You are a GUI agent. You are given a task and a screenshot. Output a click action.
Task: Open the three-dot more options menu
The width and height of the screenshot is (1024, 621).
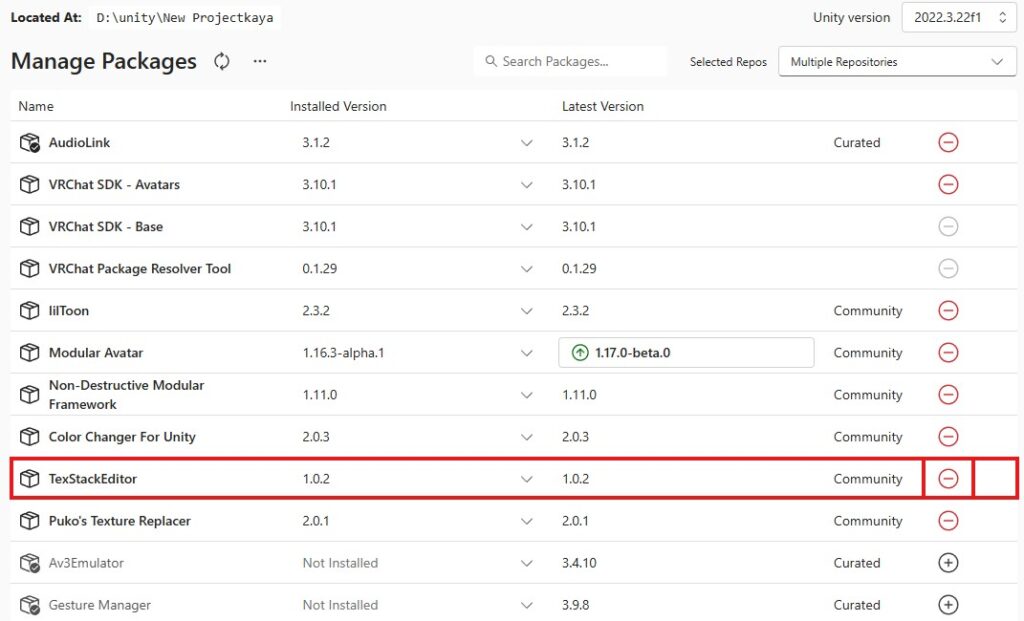(260, 62)
